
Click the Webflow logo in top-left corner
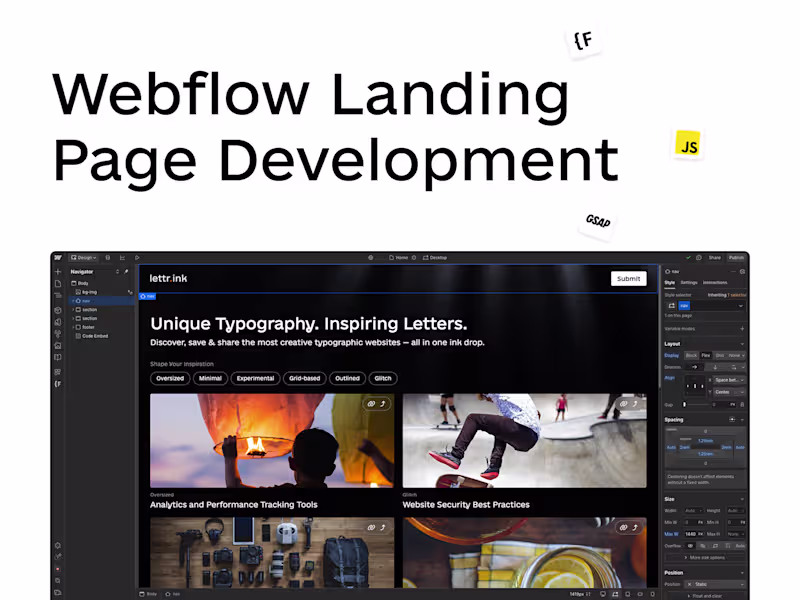click(x=58, y=258)
